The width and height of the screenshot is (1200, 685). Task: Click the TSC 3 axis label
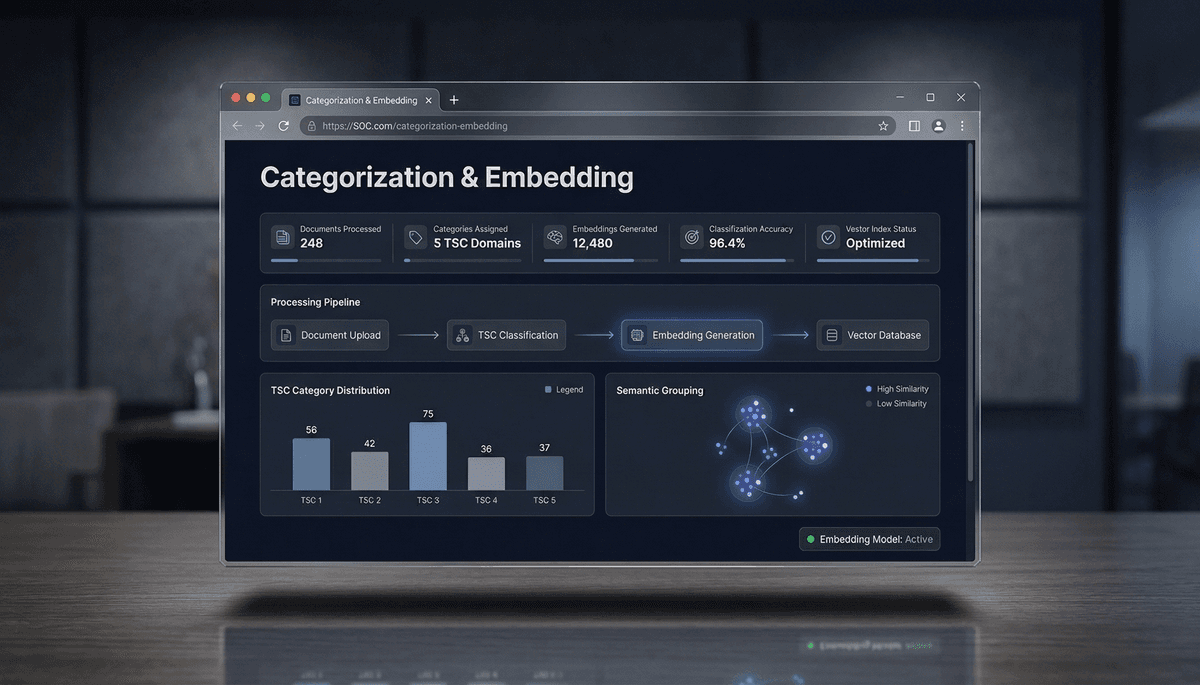[428, 500]
